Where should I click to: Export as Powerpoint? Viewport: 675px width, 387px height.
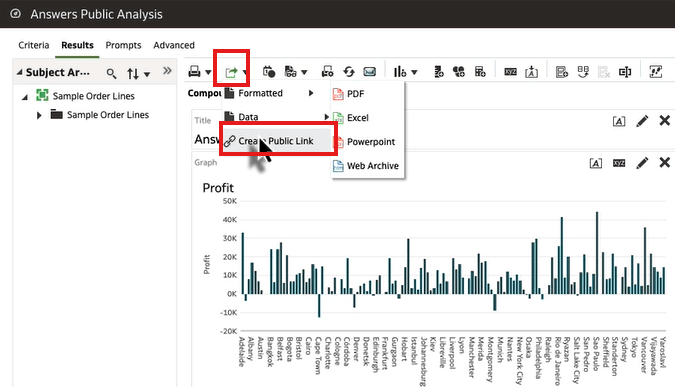pos(368,142)
